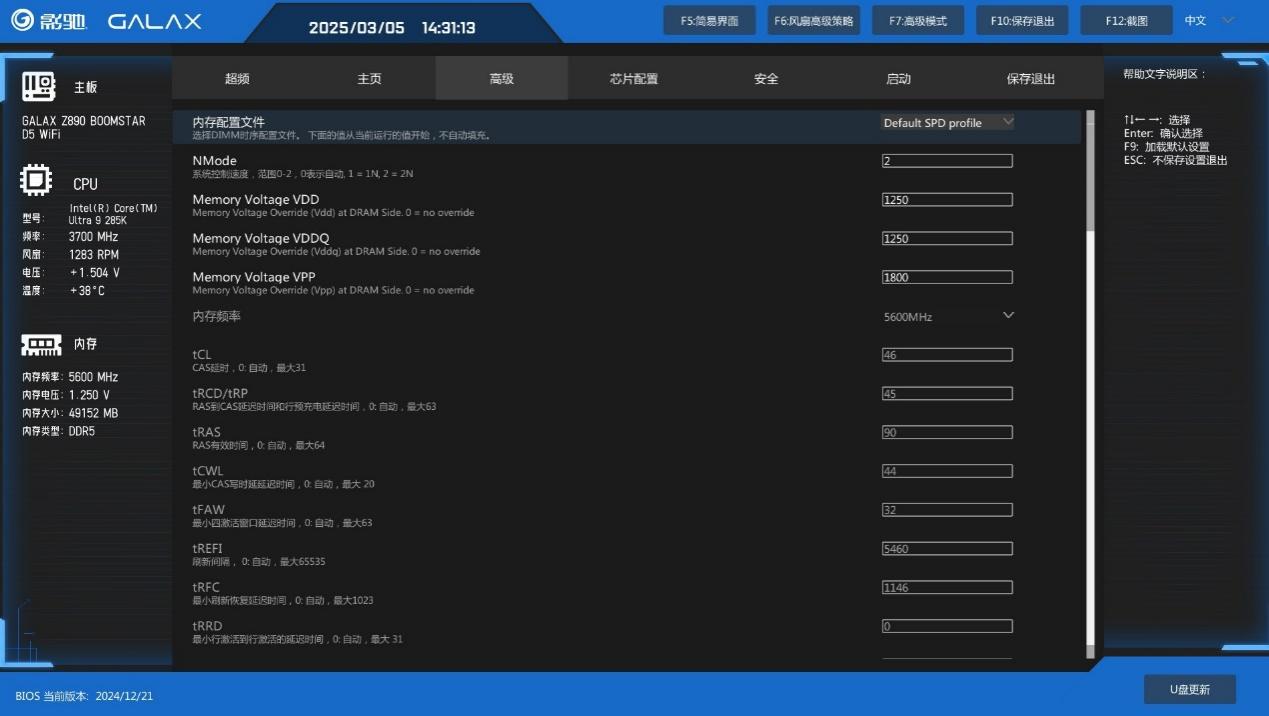1269x716 pixels.
Task: Click F10 保存退出 button
Action: (1022, 20)
